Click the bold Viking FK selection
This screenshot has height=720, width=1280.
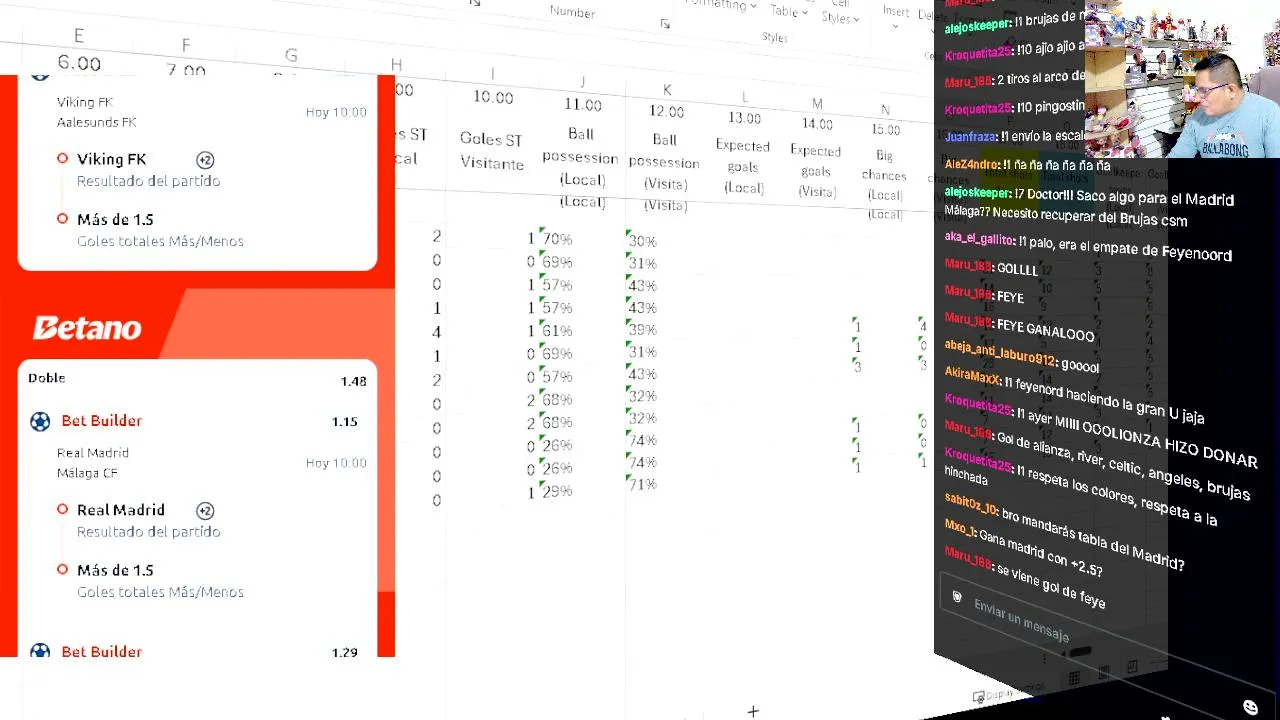tap(112, 159)
